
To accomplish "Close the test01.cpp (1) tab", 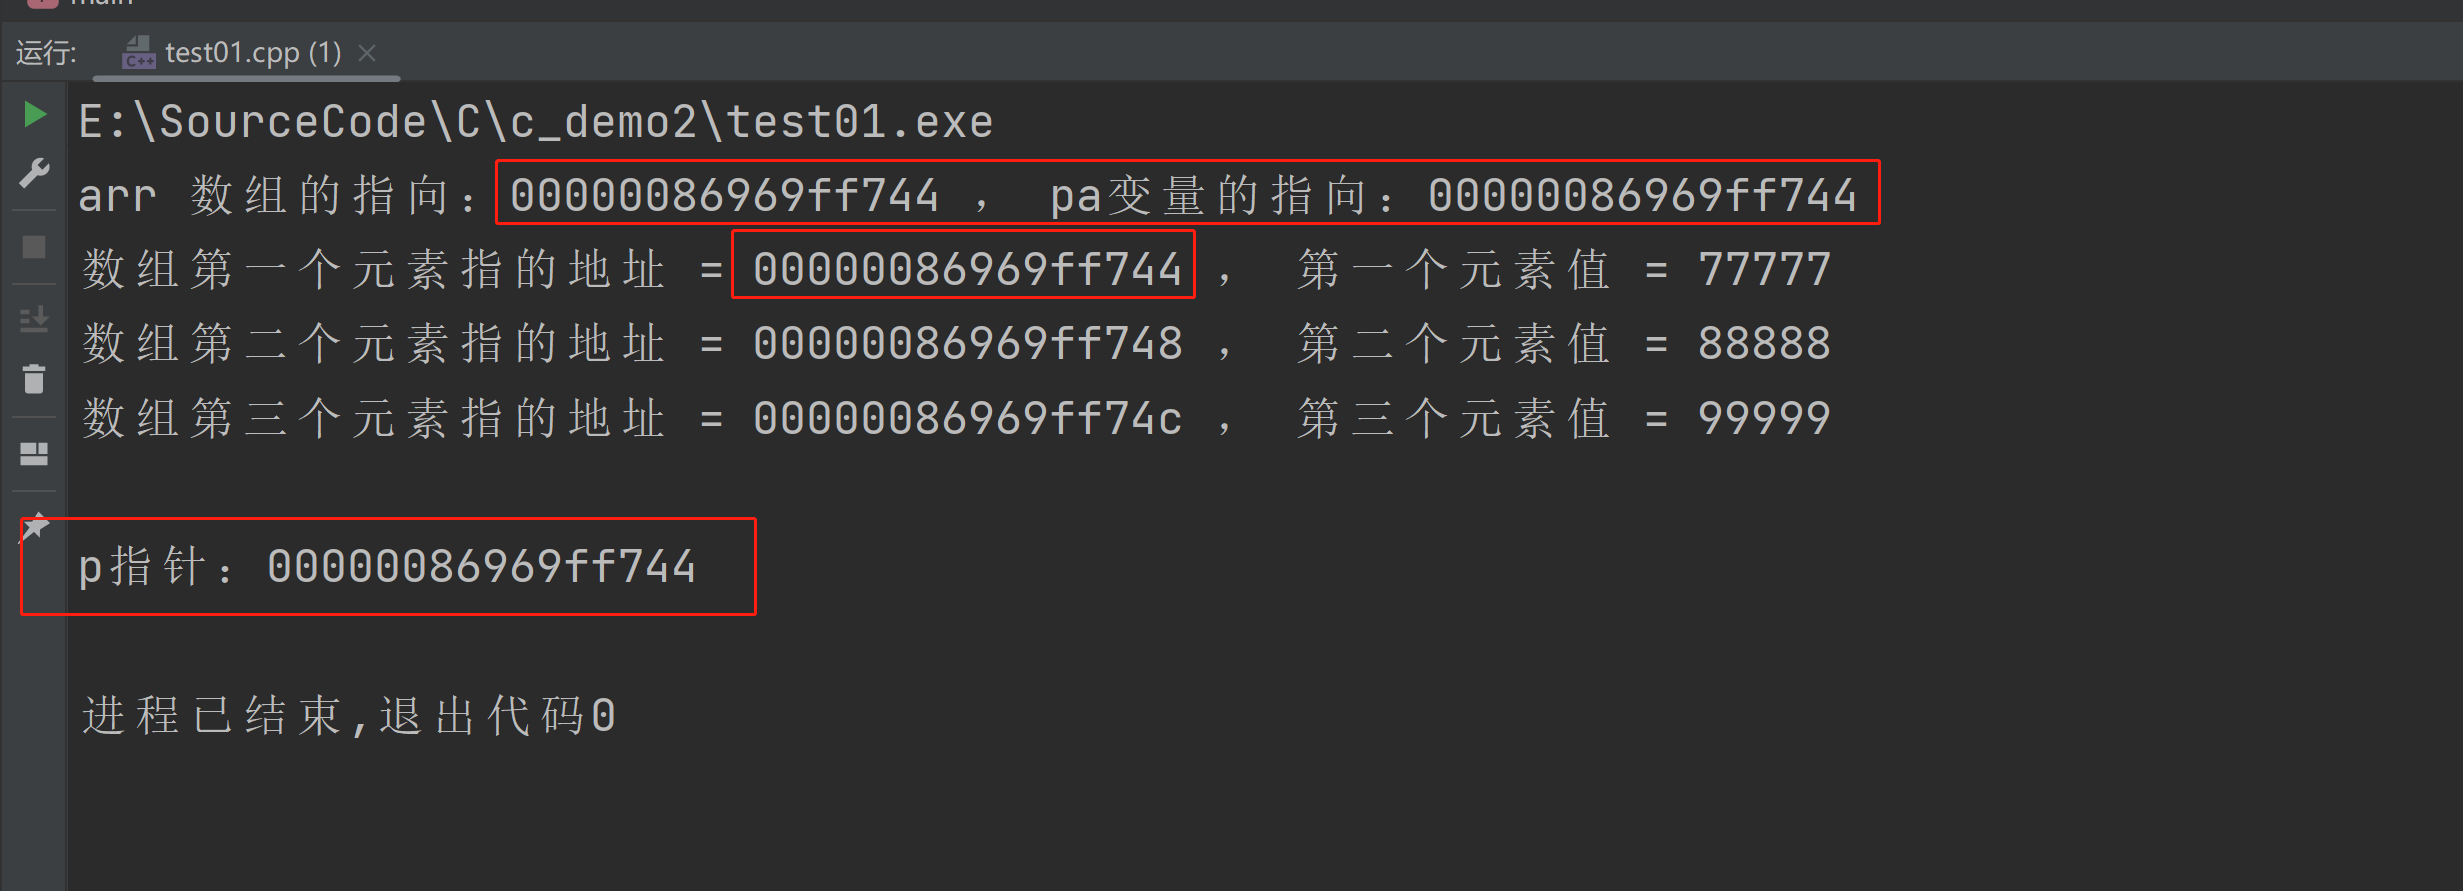I will tap(368, 52).
